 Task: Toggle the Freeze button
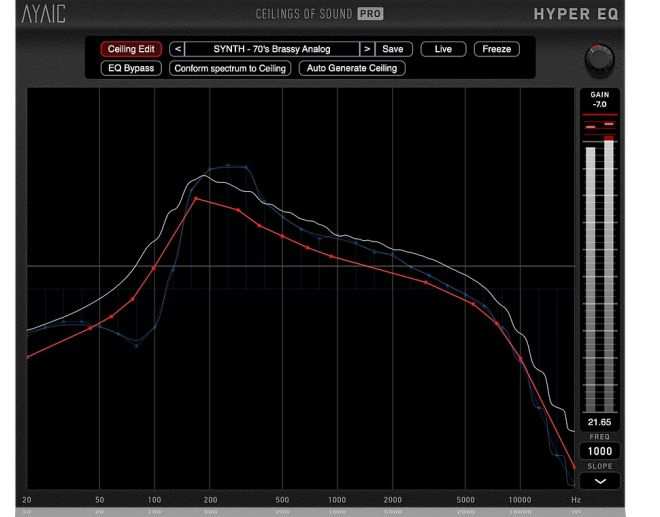click(x=497, y=49)
